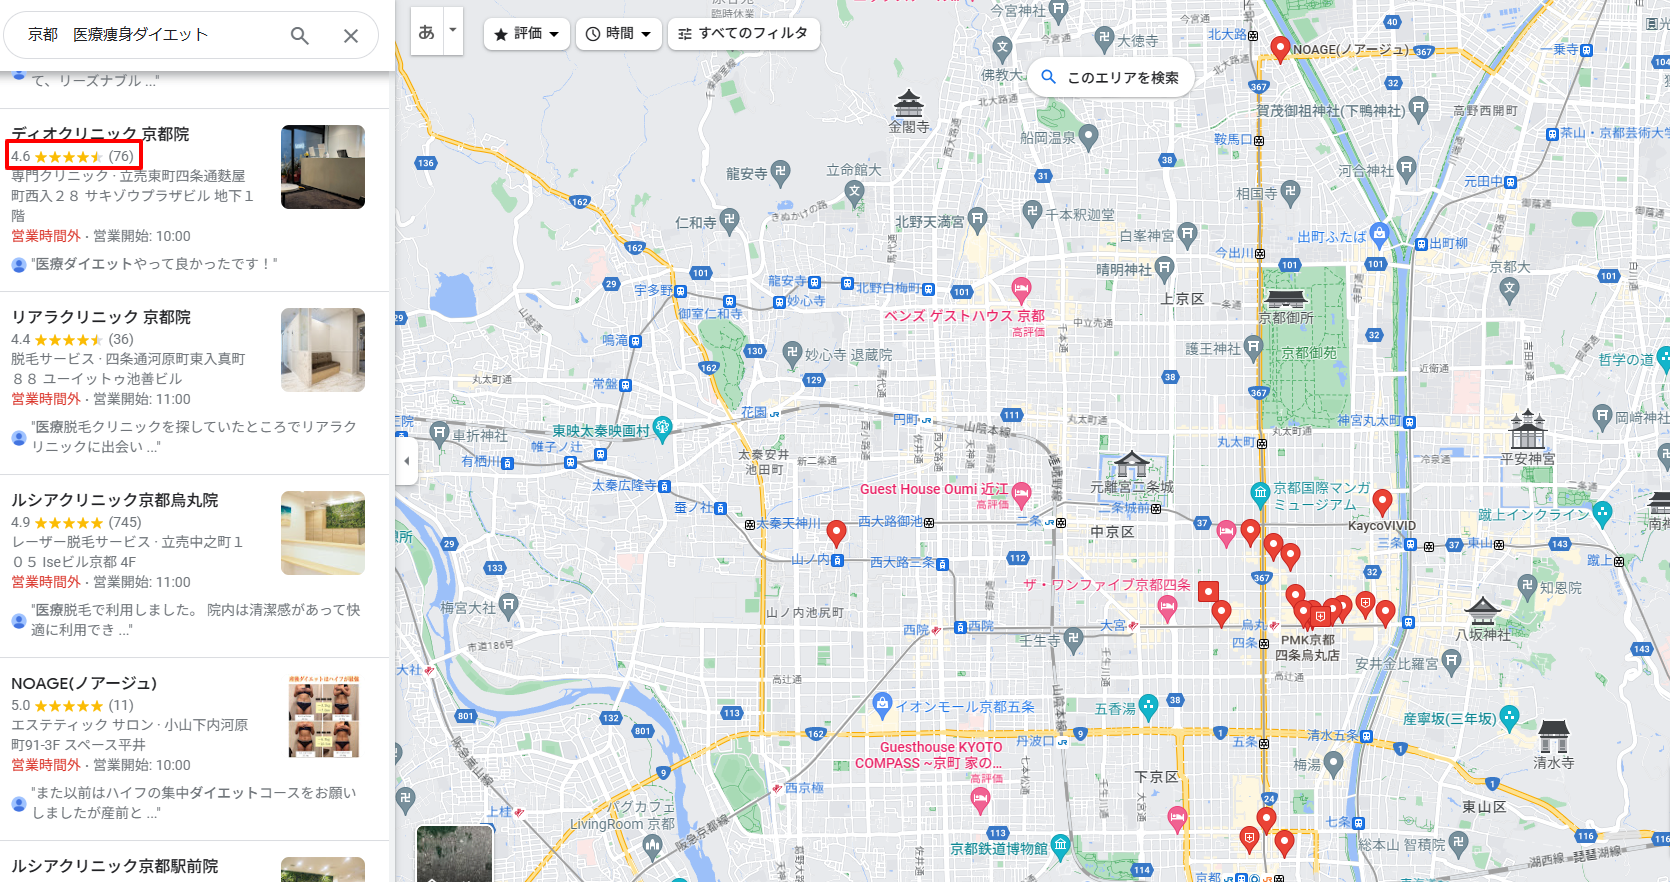1670x882 pixels.
Task: Click the 八坂神社 shrine icon
Action: (1483, 610)
